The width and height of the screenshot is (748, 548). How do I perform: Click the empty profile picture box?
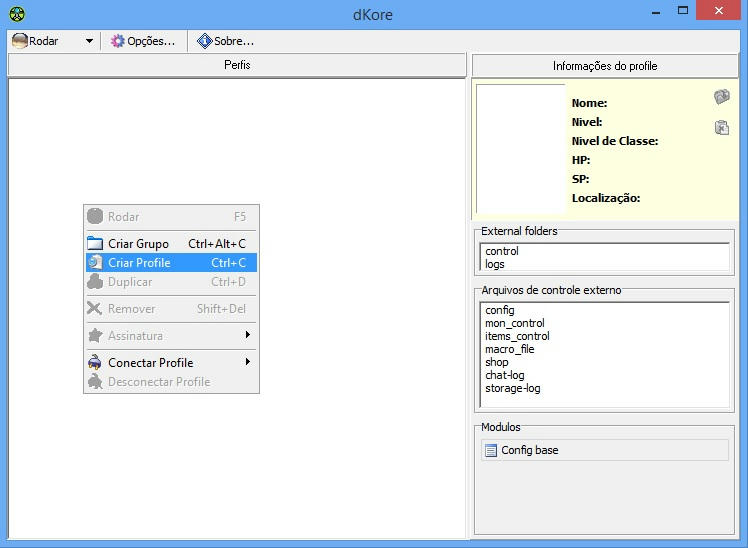[x=520, y=149]
